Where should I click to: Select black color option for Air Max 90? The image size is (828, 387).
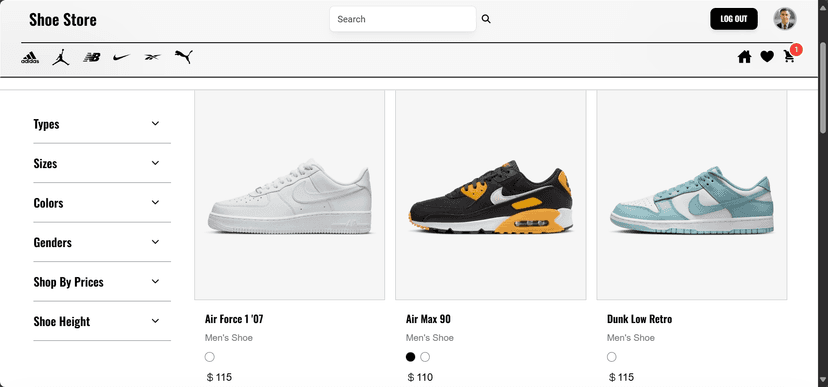(x=410, y=357)
